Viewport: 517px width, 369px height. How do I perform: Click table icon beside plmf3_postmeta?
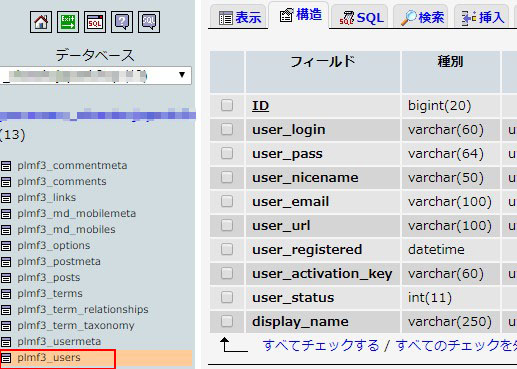(6, 262)
